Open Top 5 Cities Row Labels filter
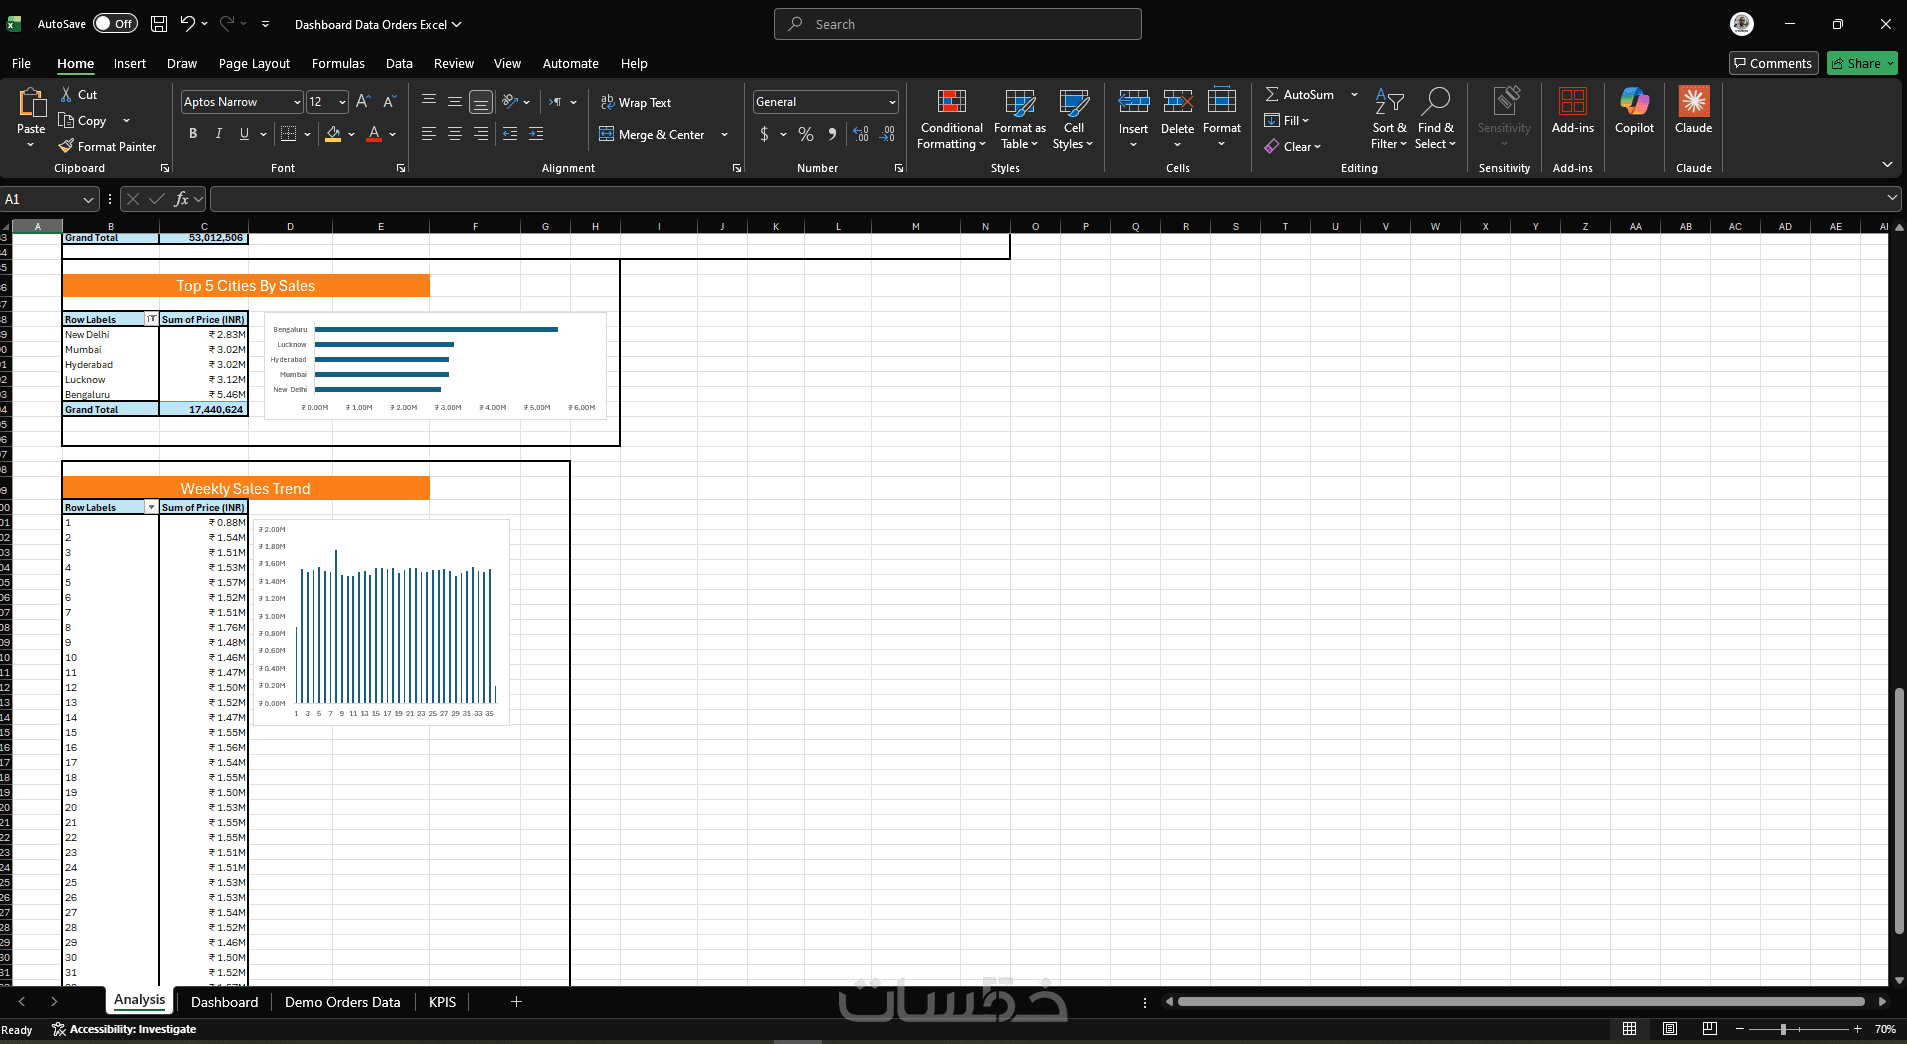Image resolution: width=1907 pixels, height=1044 pixels. point(151,319)
